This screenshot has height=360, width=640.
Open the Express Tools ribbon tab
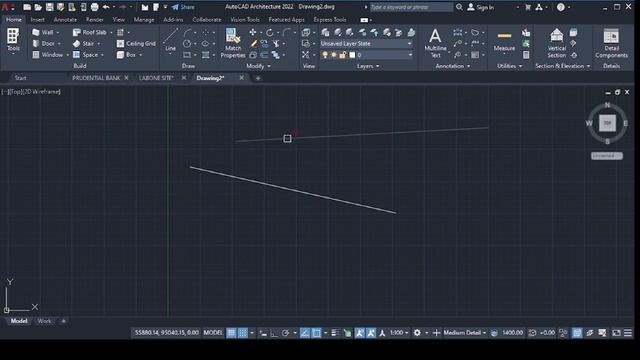pyautogui.click(x=330, y=20)
